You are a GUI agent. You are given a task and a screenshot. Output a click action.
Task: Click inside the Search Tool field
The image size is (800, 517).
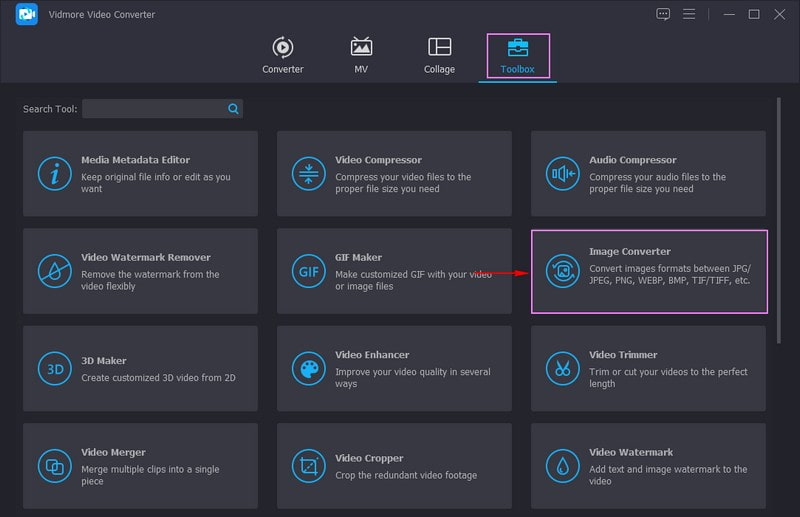[x=155, y=108]
